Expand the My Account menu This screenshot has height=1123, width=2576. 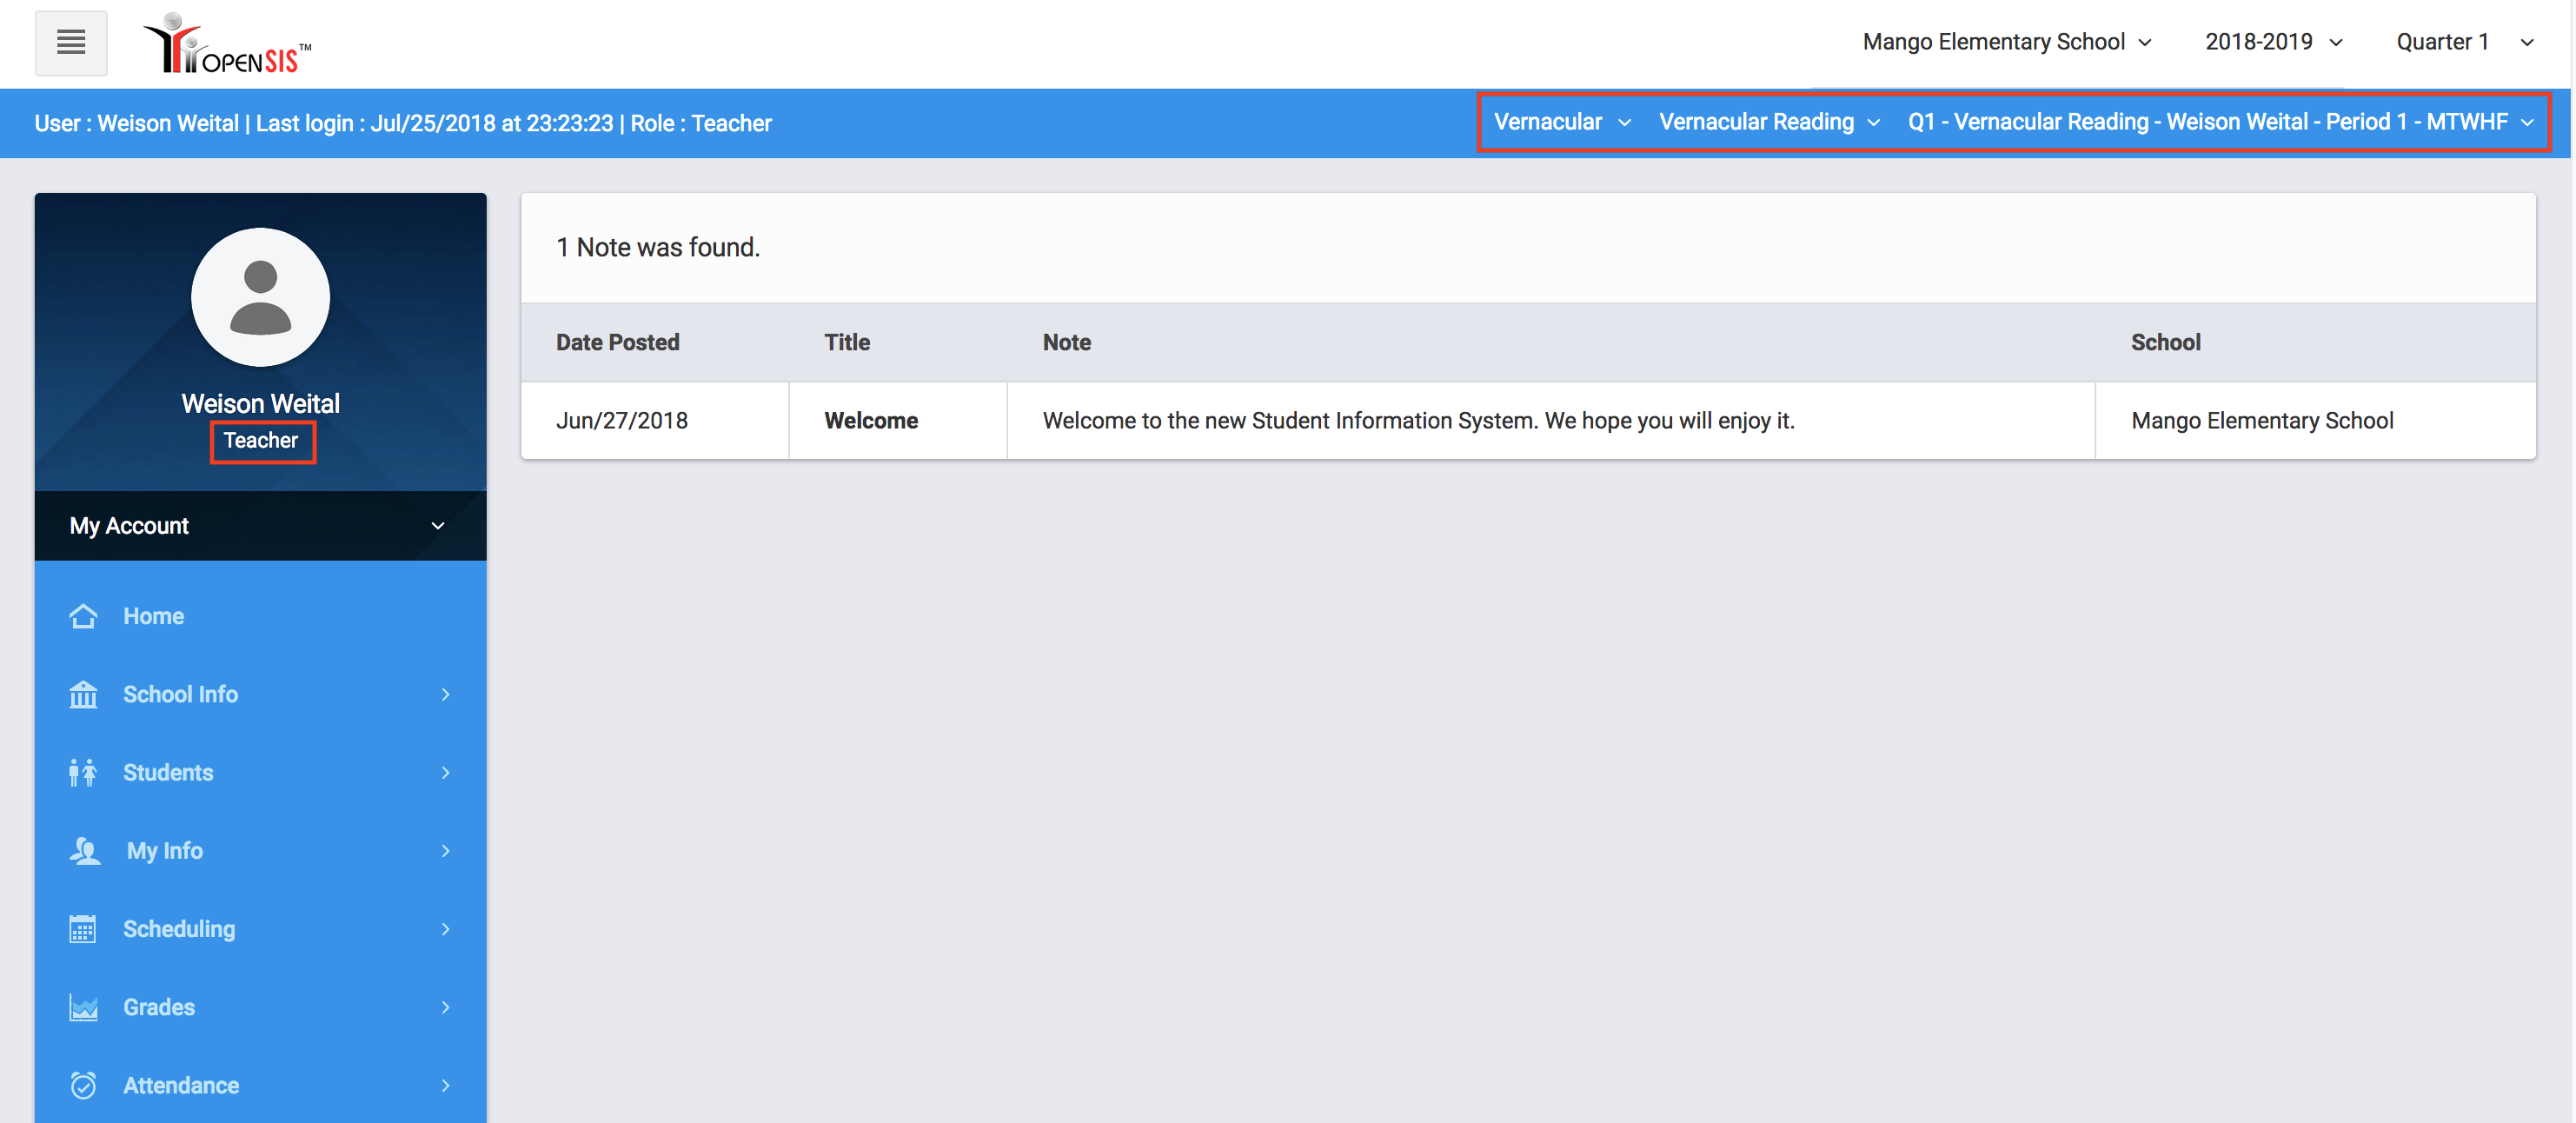(260, 526)
